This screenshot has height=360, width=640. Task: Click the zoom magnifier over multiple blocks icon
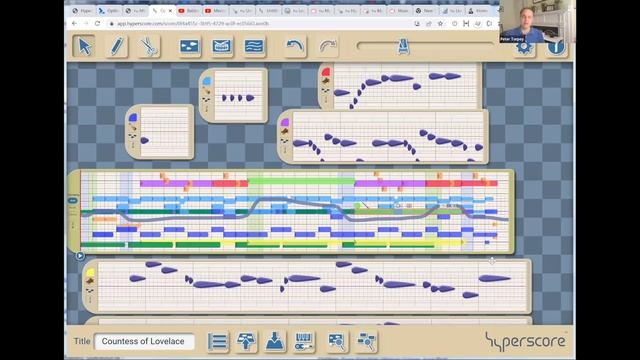coord(366,341)
